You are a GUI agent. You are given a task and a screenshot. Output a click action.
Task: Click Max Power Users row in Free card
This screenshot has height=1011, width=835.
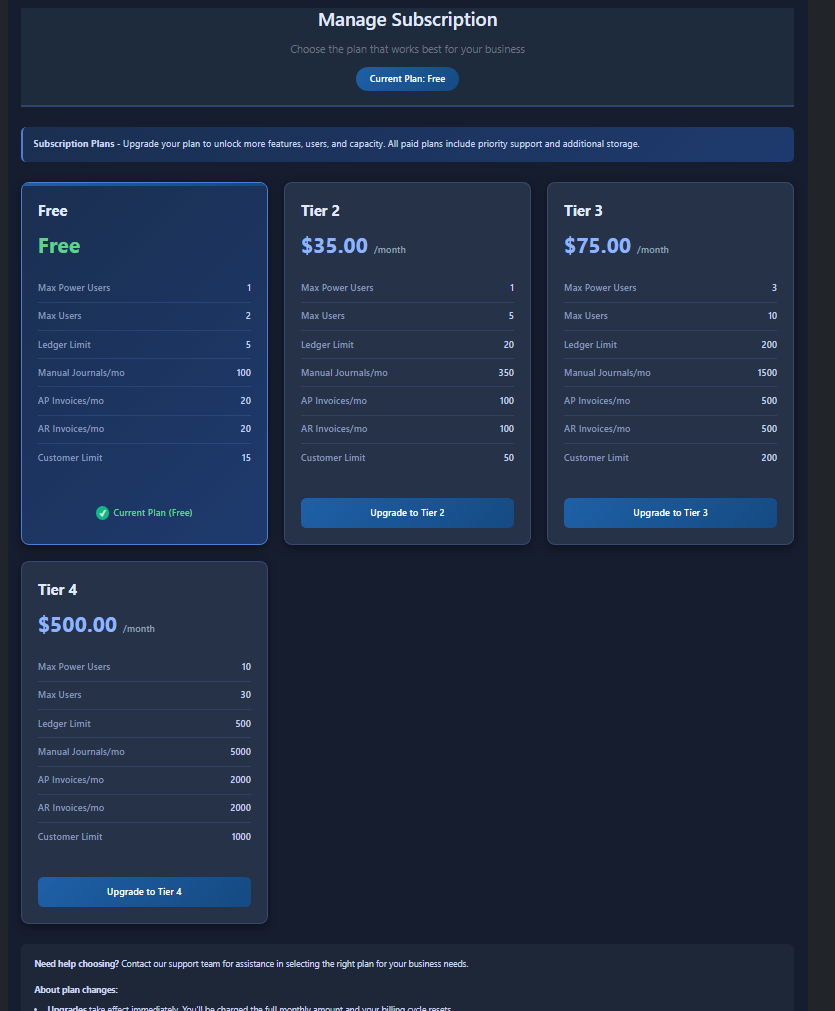(x=144, y=288)
